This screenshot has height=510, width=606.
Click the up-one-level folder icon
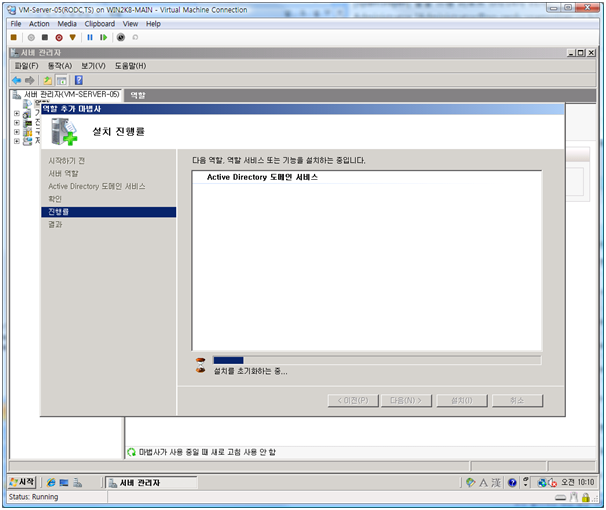[x=48, y=80]
